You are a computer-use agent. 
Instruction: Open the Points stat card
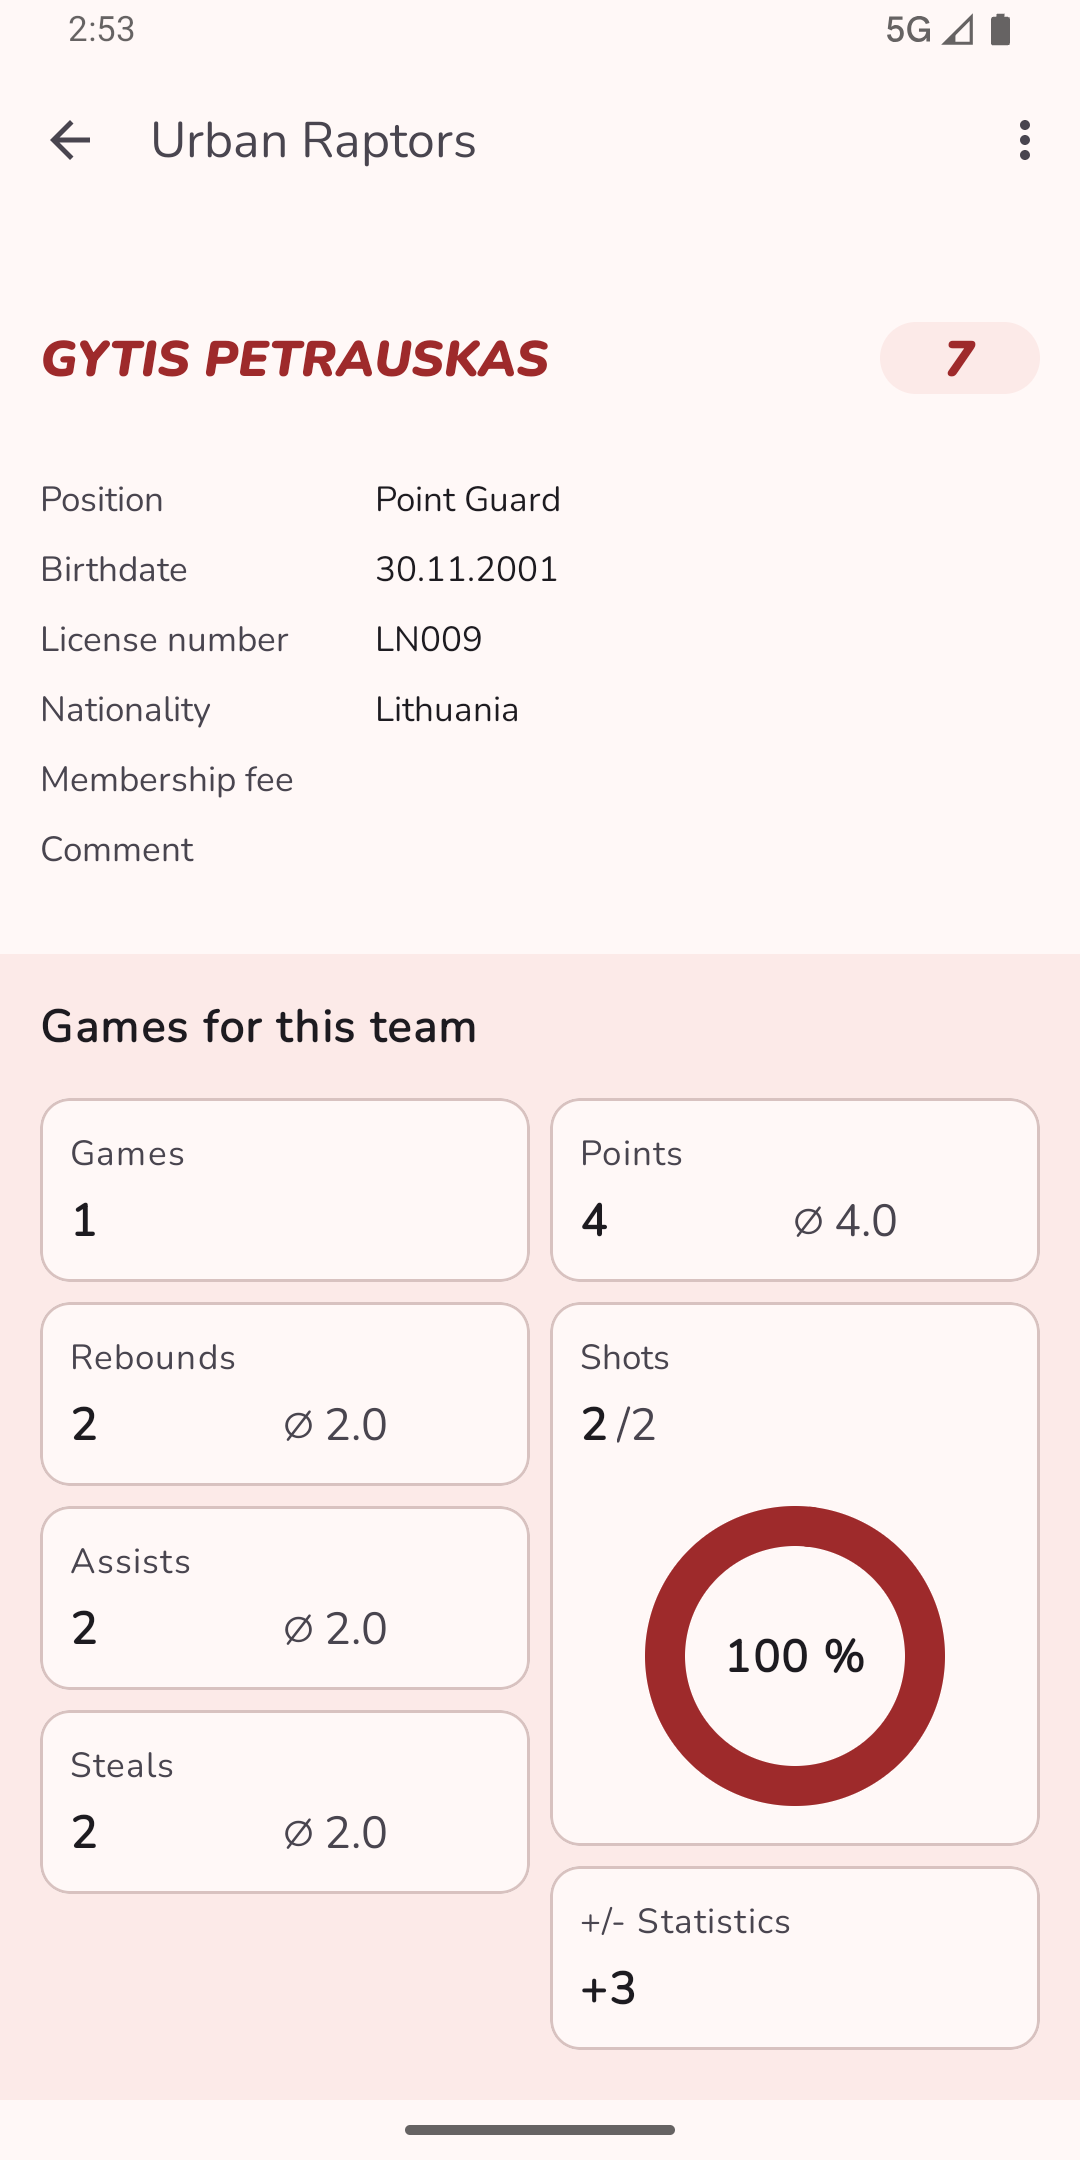click(795, 1190)
